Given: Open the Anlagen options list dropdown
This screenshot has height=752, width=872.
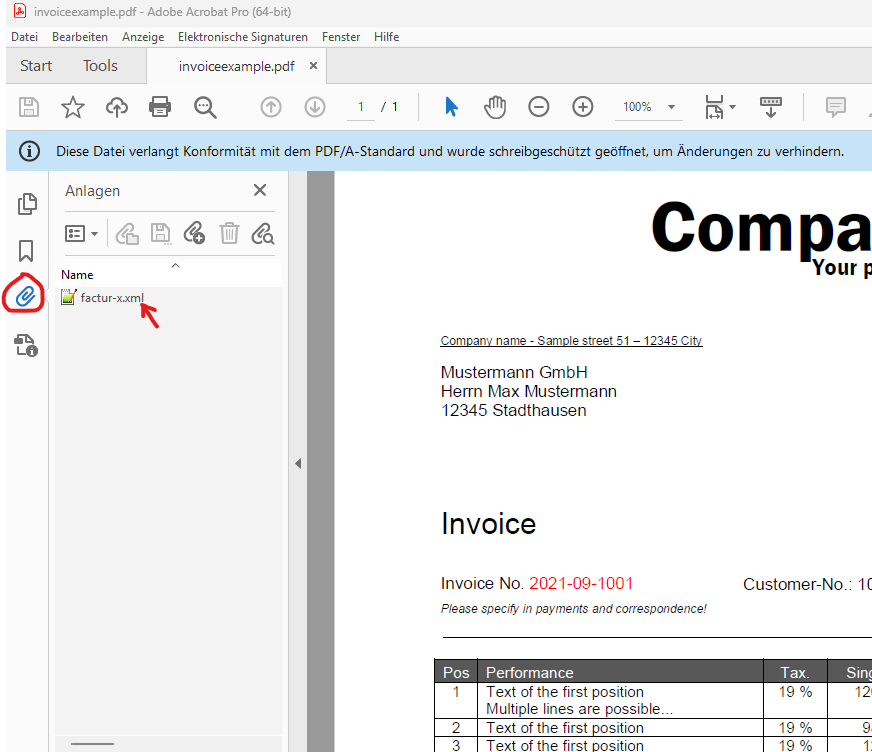Looking at the screenshot, I should coord(81,234).
